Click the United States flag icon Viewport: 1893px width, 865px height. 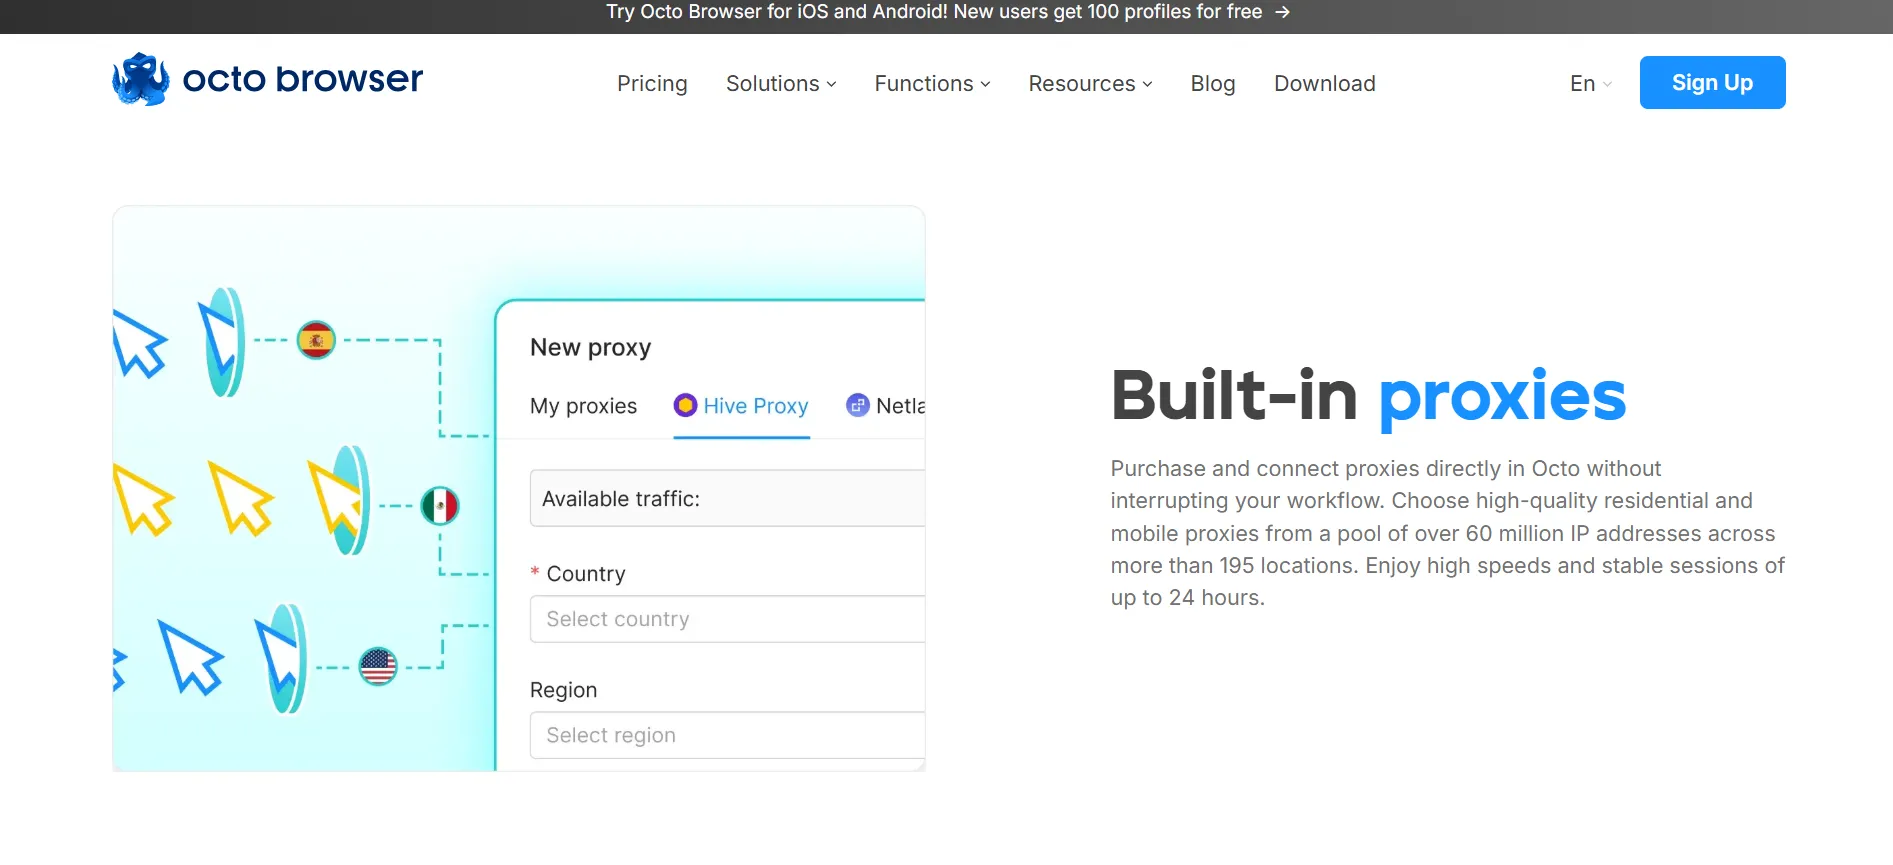coord(378,666)
